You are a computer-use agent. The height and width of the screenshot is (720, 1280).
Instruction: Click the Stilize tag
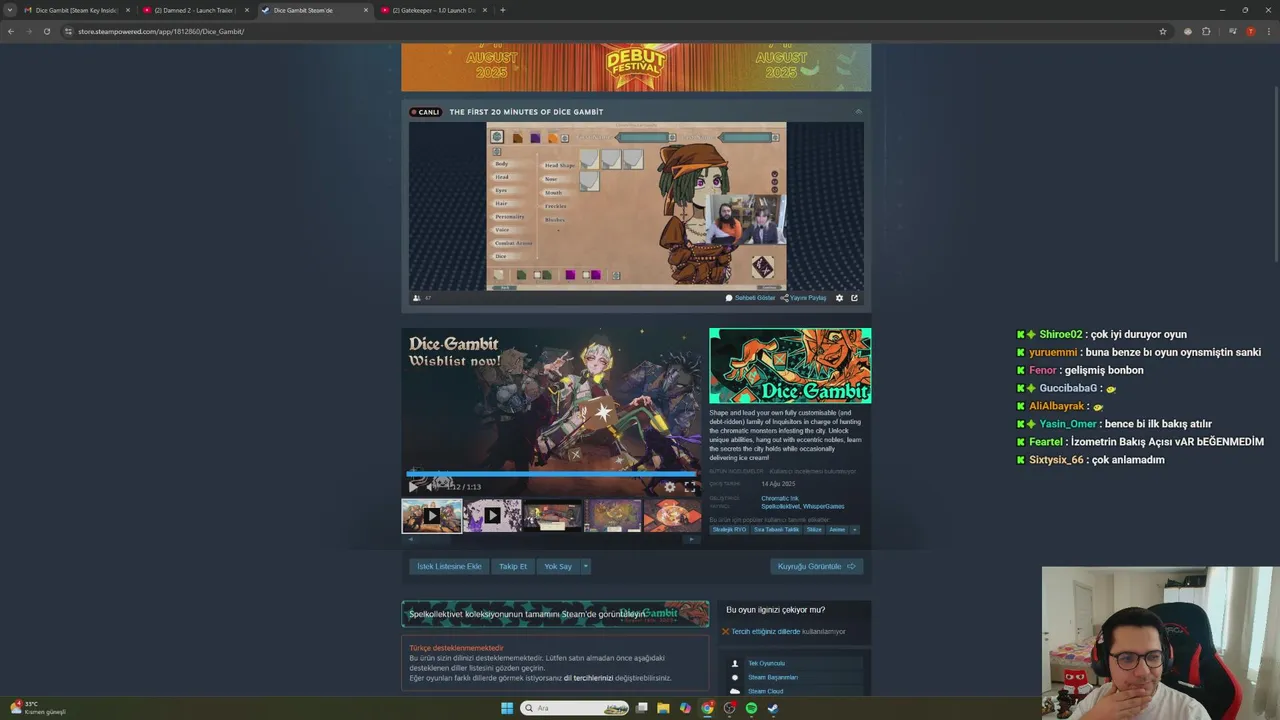tap(814, 530)
